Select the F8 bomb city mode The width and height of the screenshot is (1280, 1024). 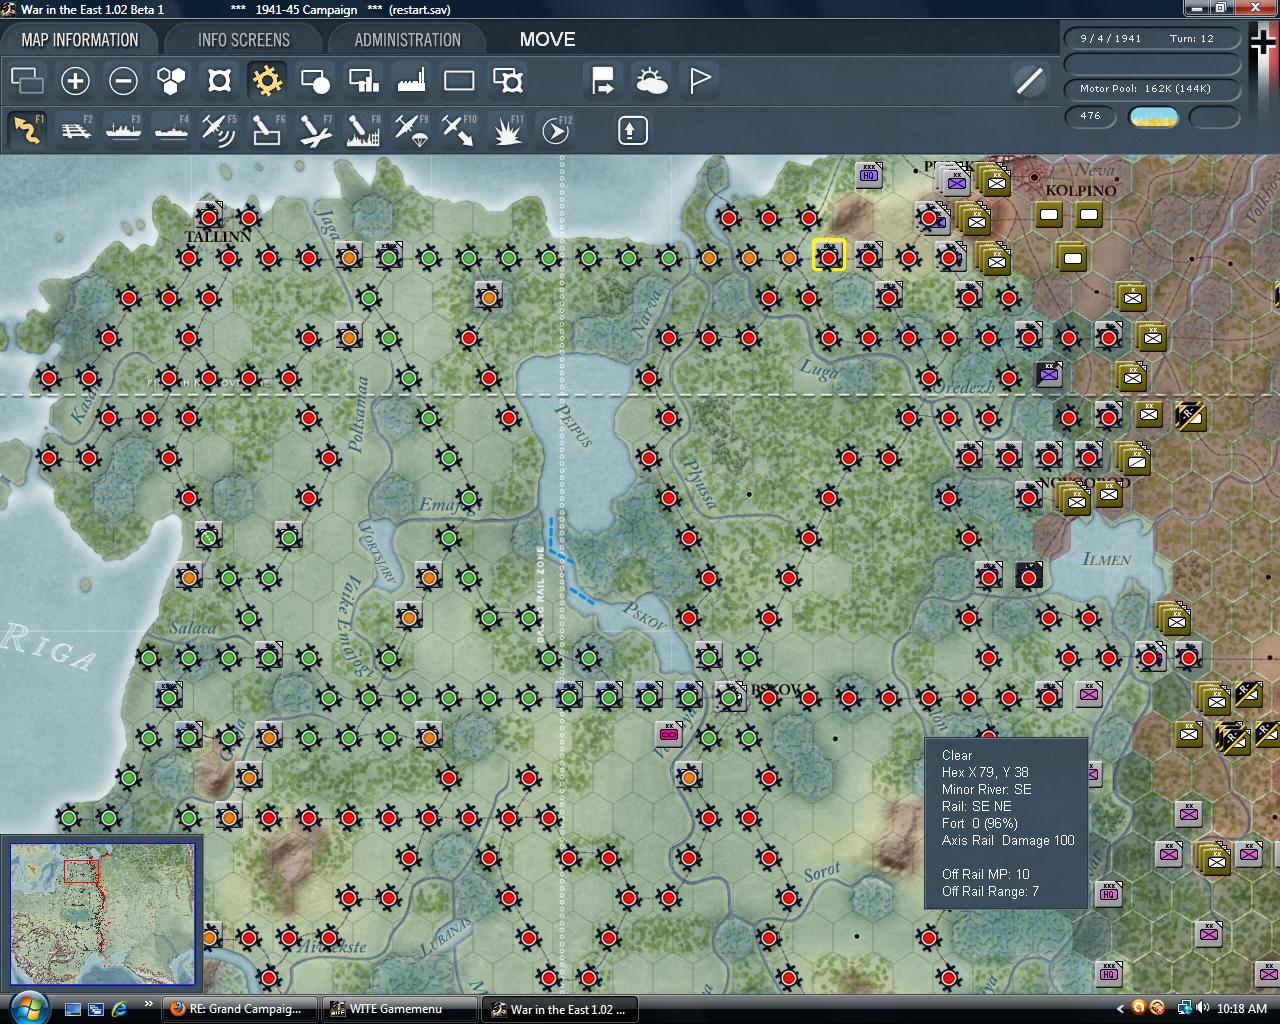pos(363,130)
